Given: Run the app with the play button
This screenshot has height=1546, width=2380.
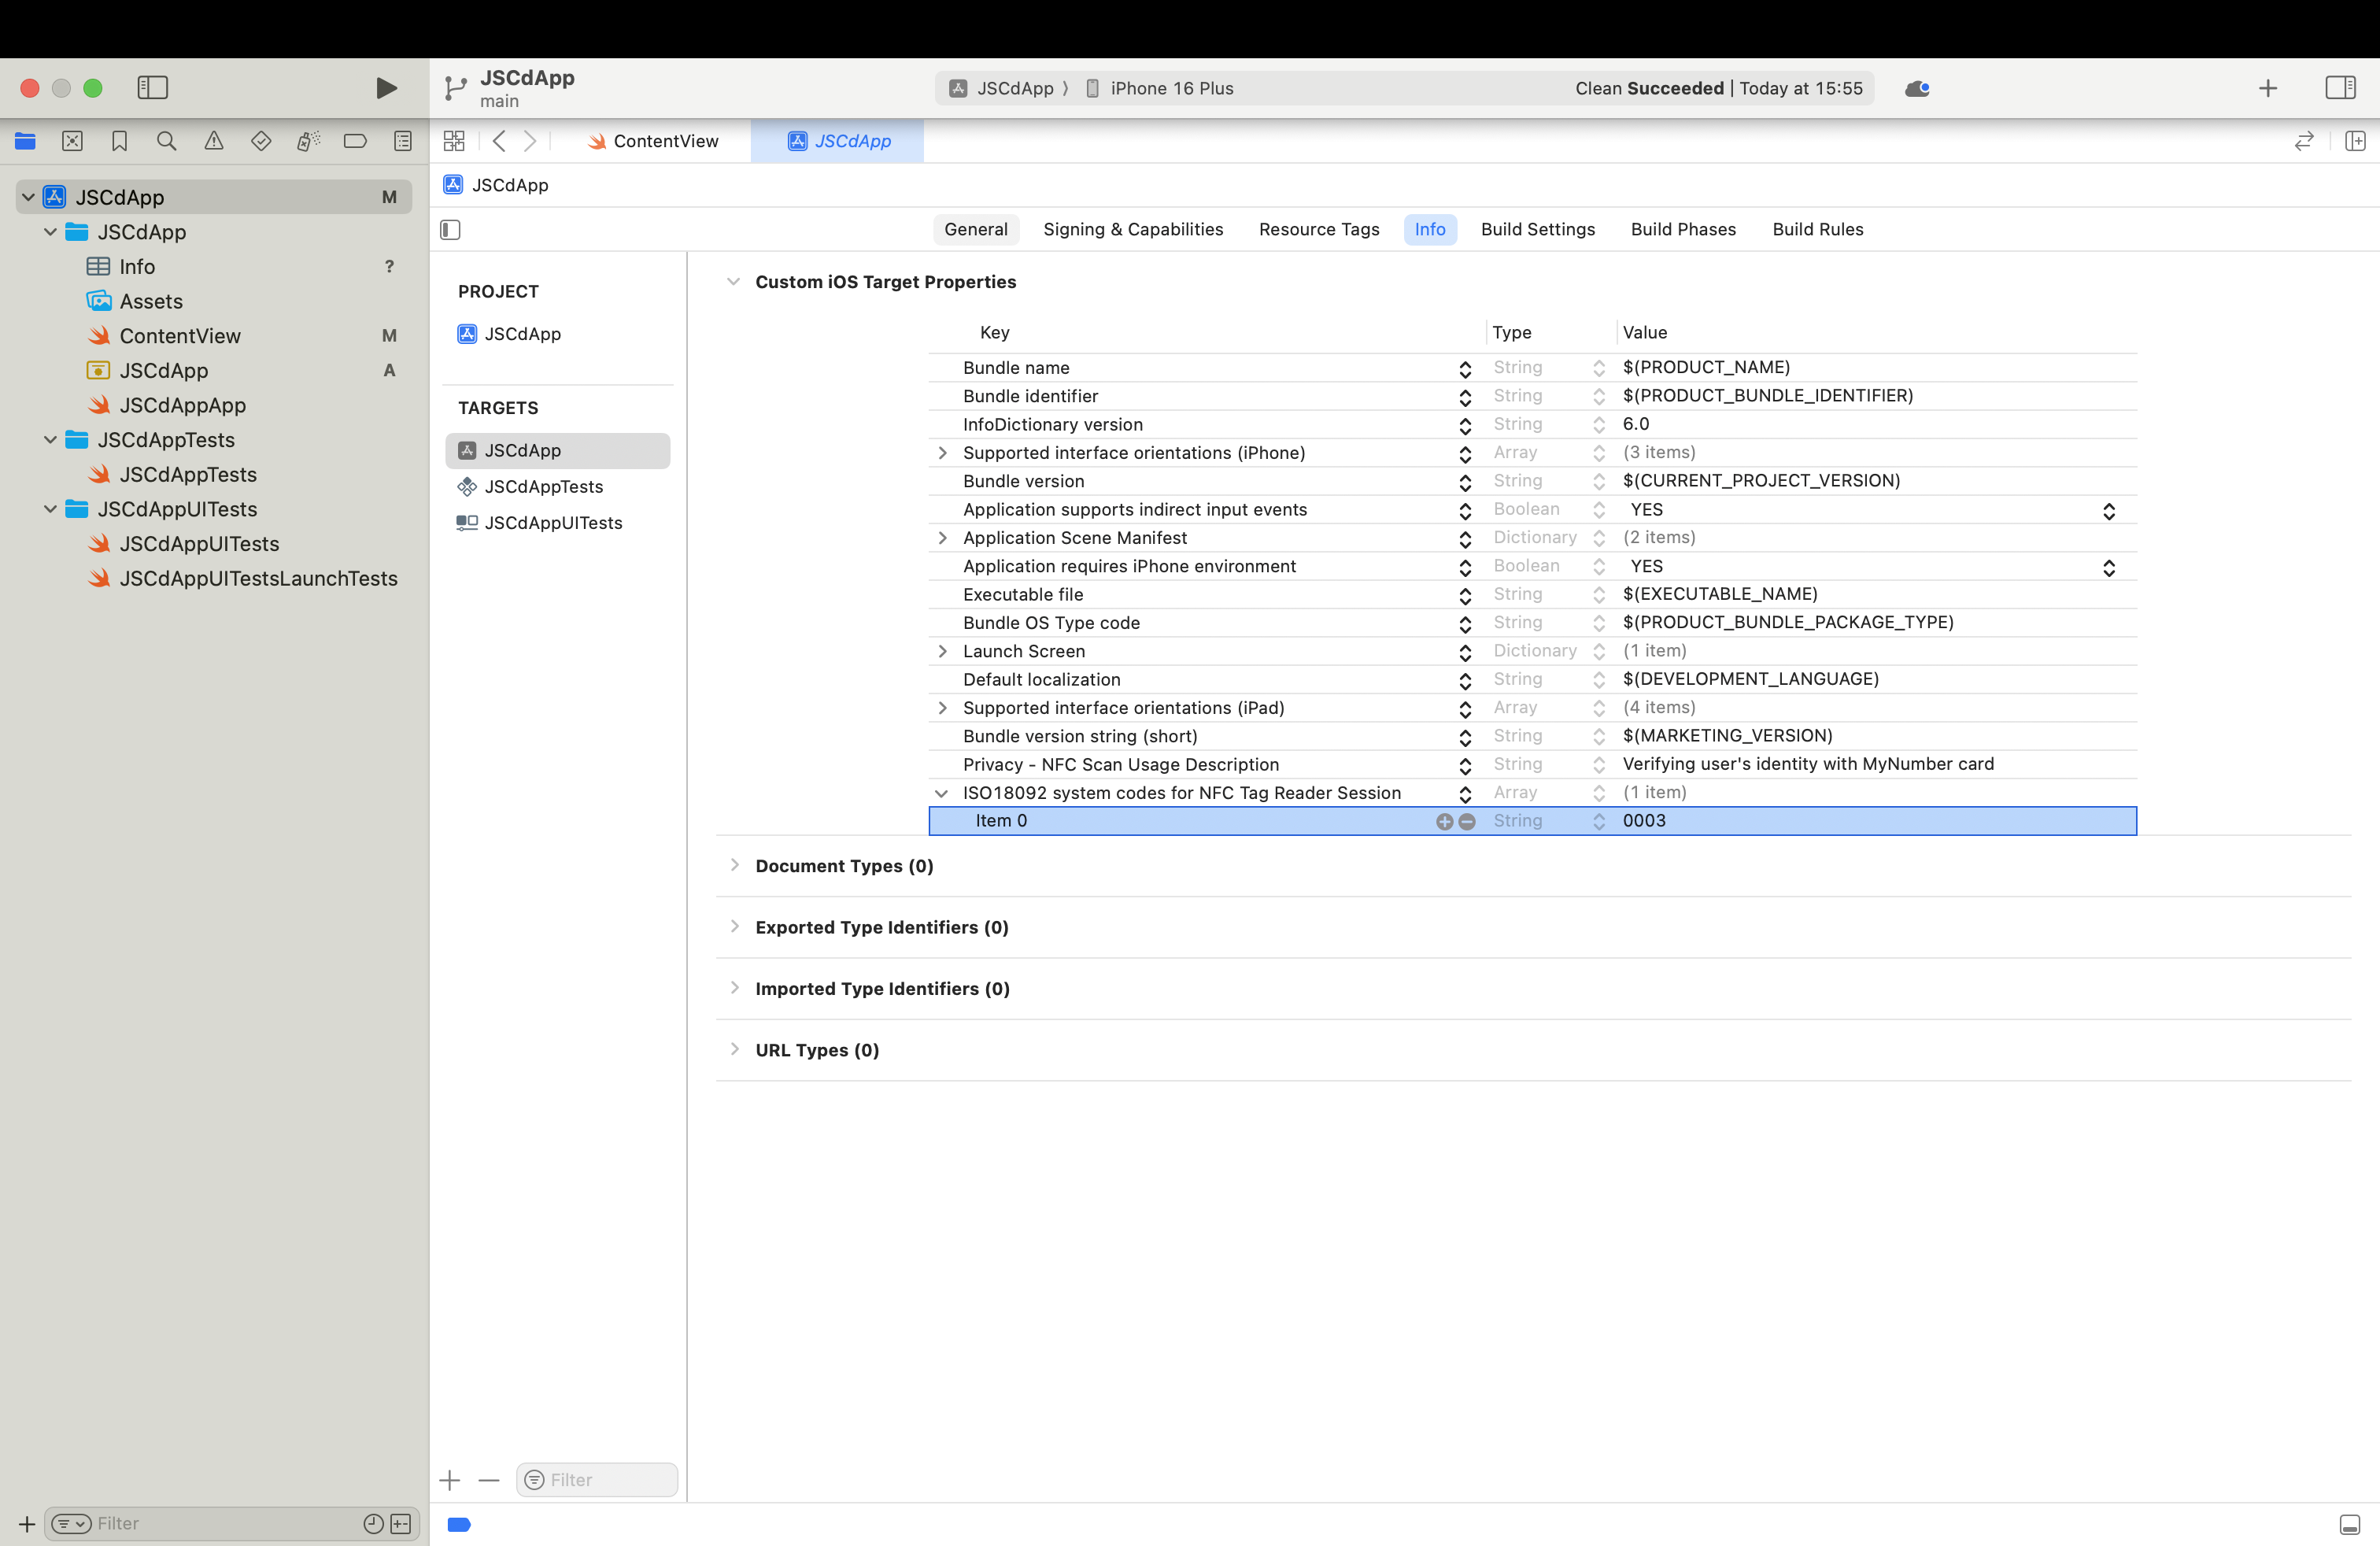Looking at the screenshot, I should click(x=386, y=88).
